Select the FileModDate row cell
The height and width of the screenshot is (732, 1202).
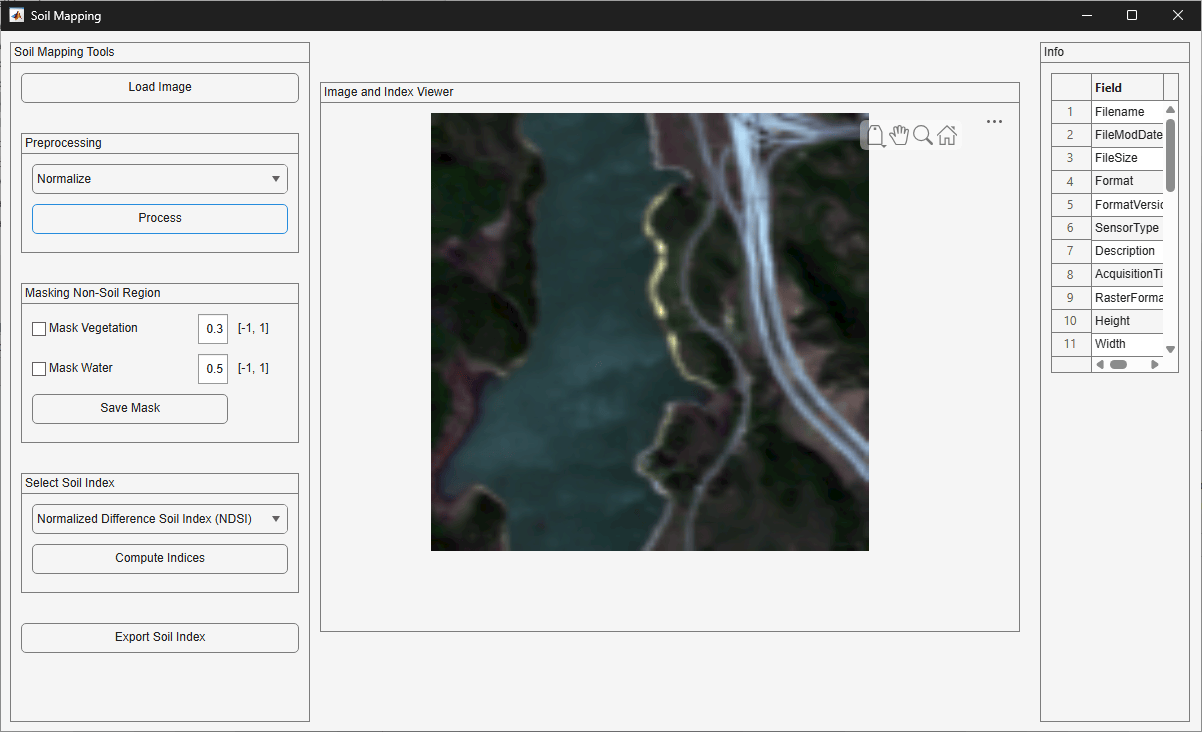click(x=1127, y=135)
